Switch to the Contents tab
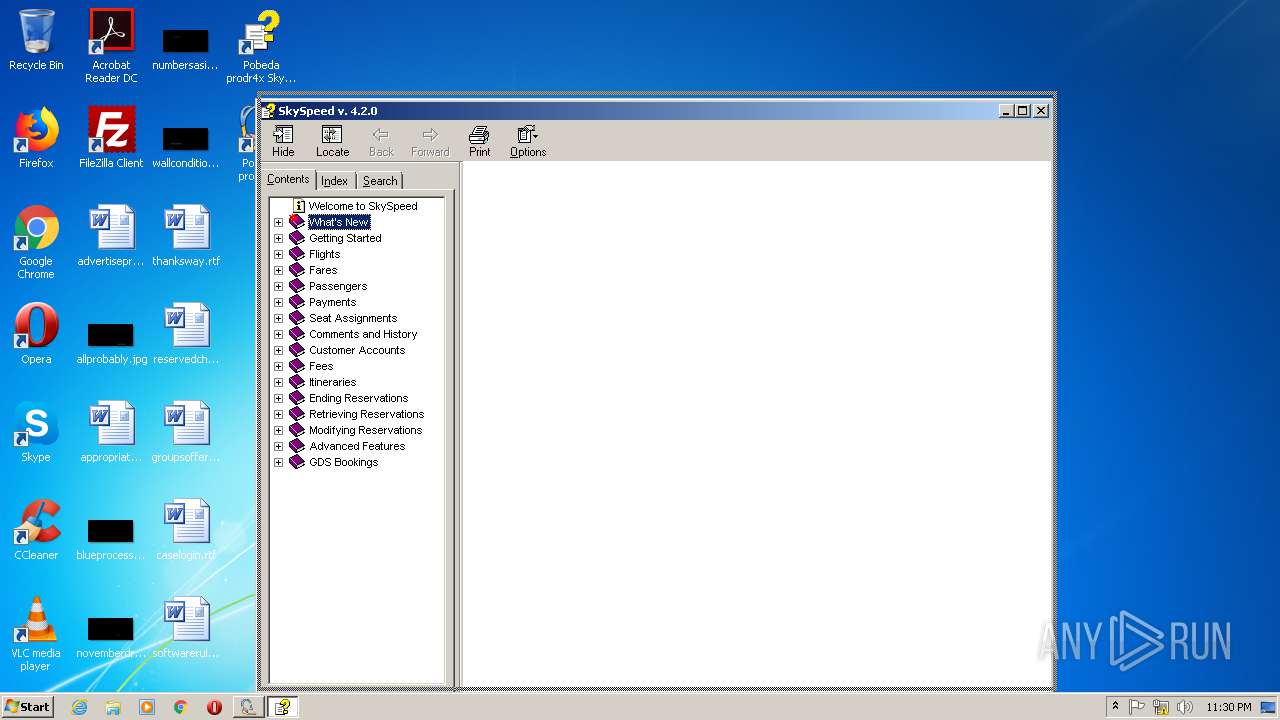 click(288, 179)
